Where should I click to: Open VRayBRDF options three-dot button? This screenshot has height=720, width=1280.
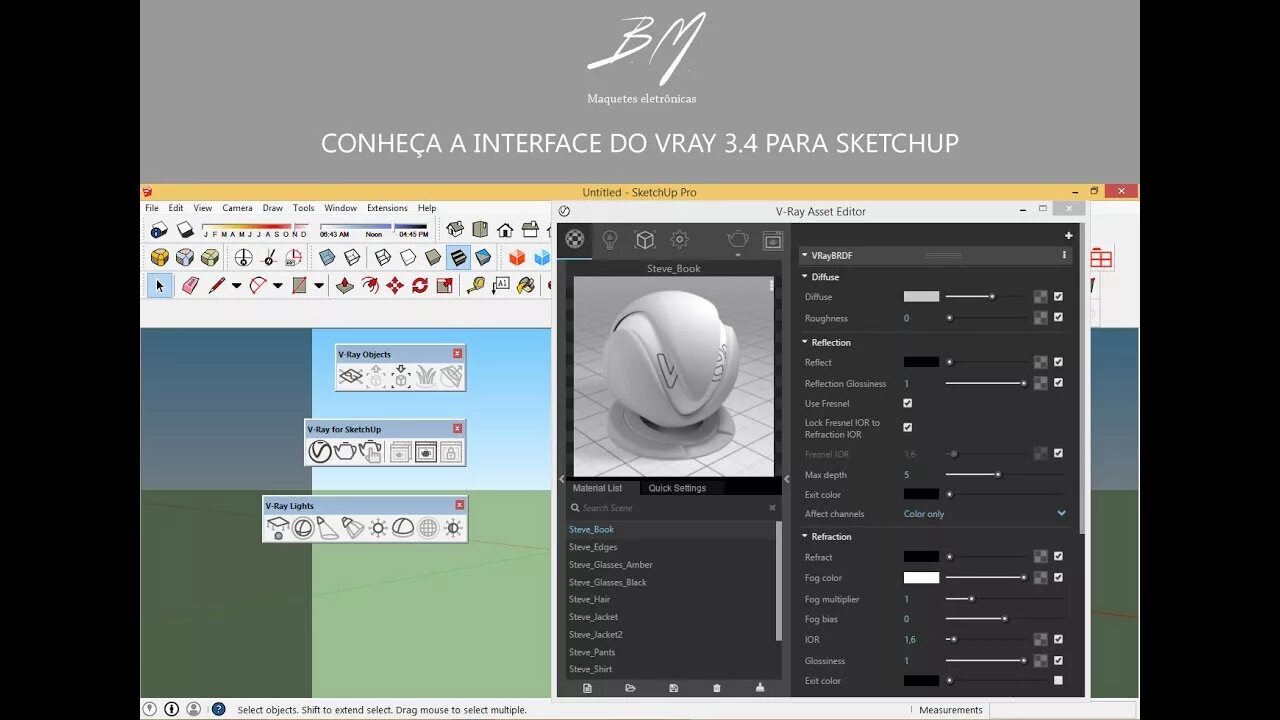point(1064,255)
